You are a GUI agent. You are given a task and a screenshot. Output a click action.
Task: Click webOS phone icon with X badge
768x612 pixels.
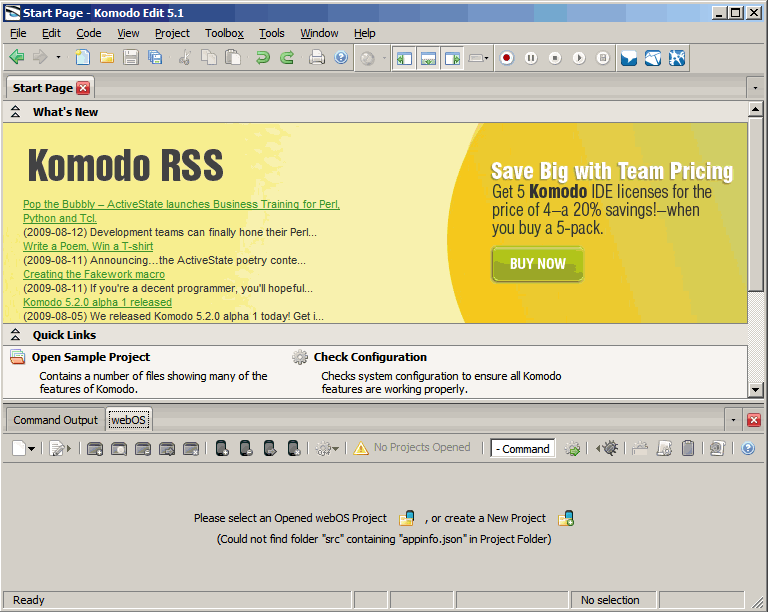(294, 448)
